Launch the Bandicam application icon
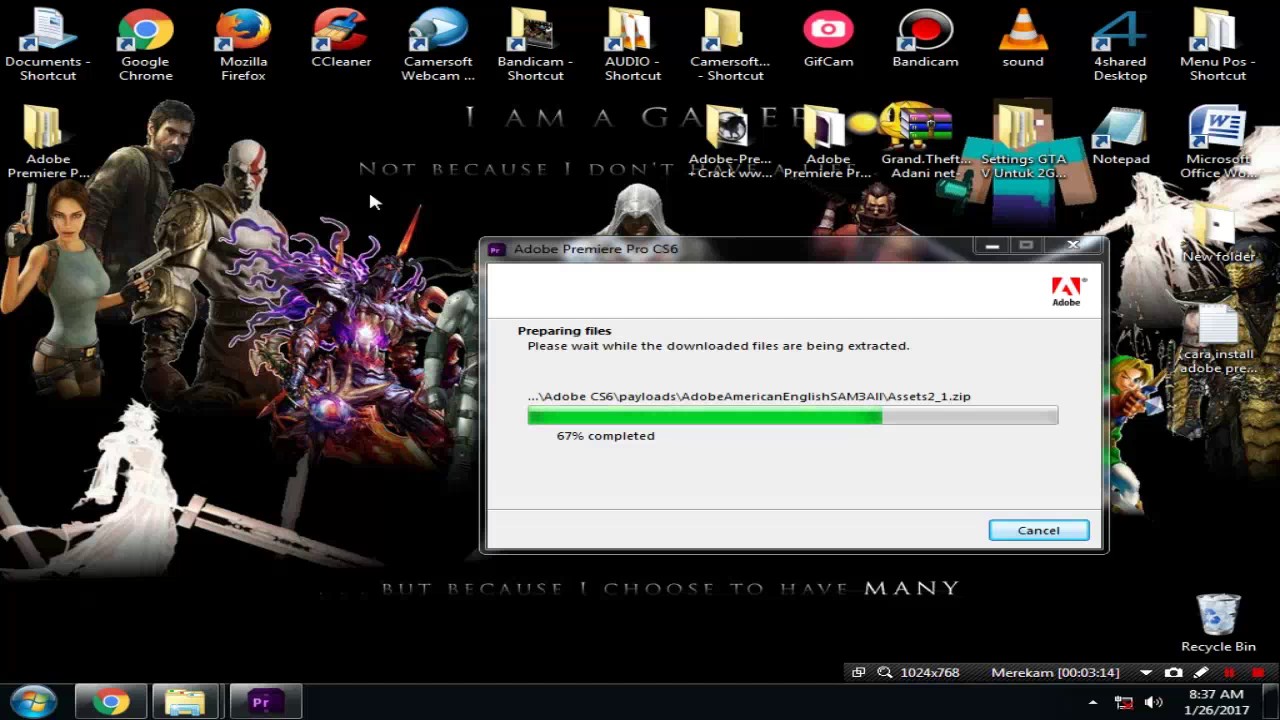This screenshot has height=720, width=1280. (925, 40)
